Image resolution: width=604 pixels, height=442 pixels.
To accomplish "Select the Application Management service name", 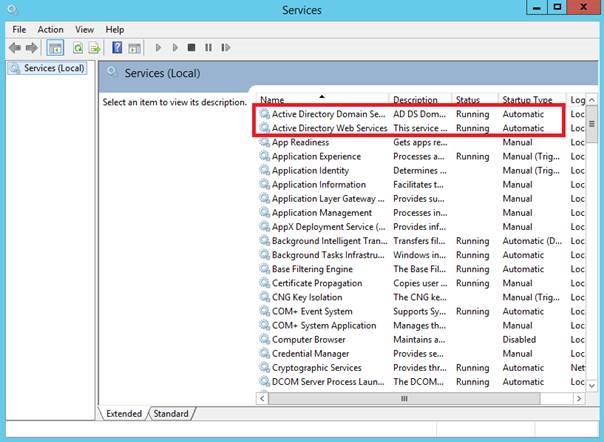I will 322,212.
